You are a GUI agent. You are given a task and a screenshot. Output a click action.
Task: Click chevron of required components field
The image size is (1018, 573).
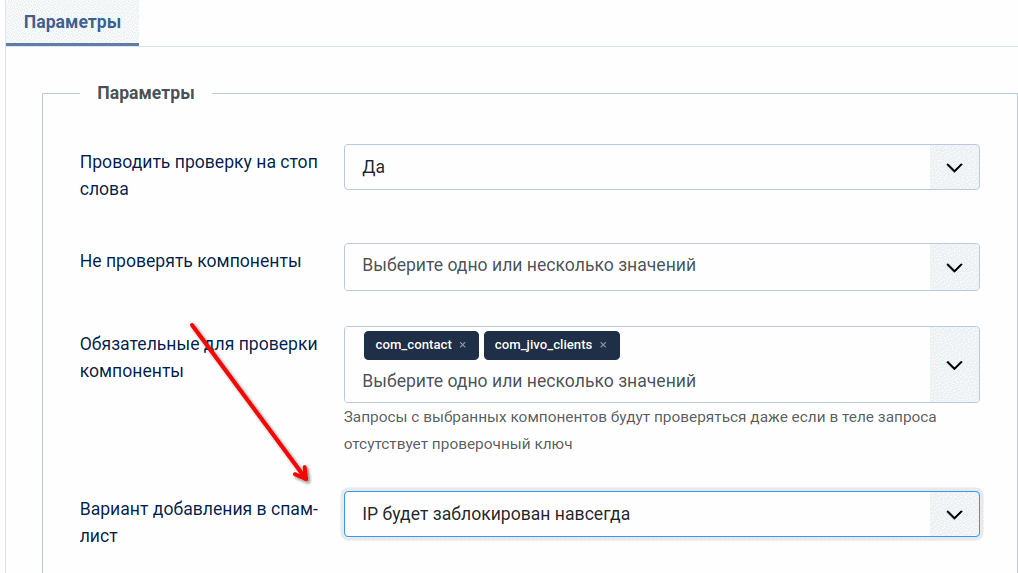(x=954, y=365)
